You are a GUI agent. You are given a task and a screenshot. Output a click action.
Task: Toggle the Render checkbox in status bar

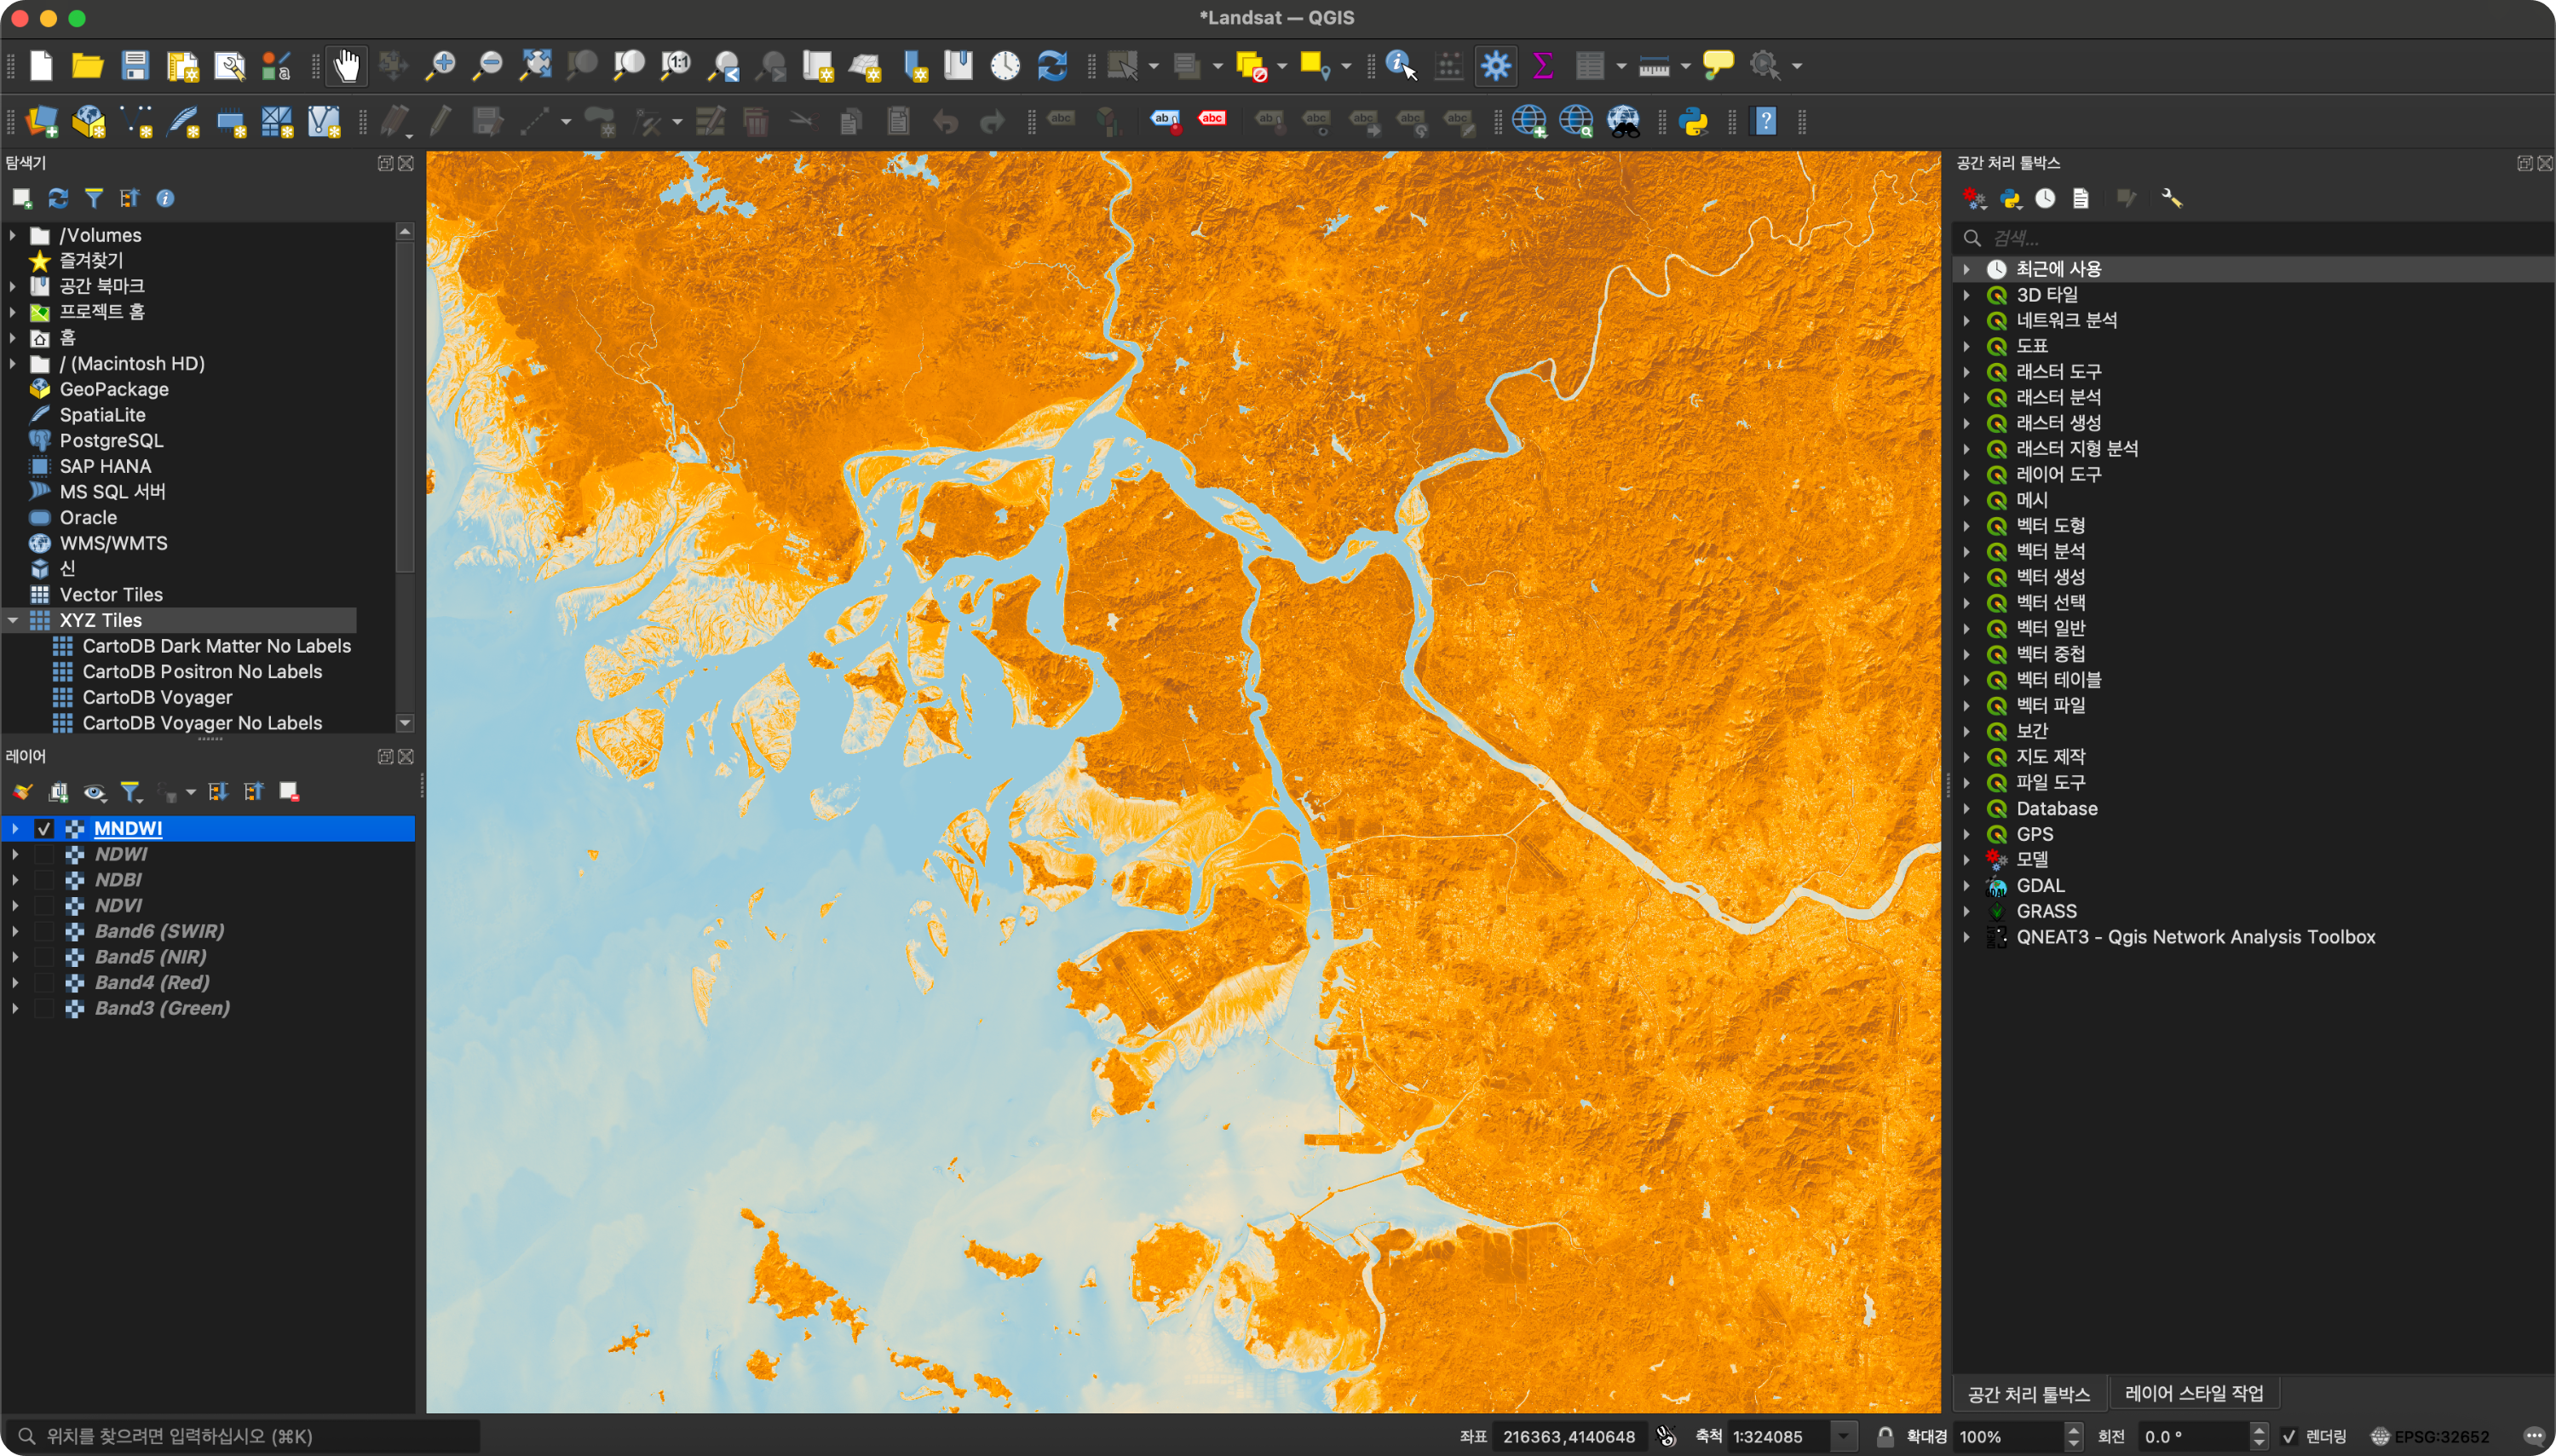[x=2290, y=1436]
